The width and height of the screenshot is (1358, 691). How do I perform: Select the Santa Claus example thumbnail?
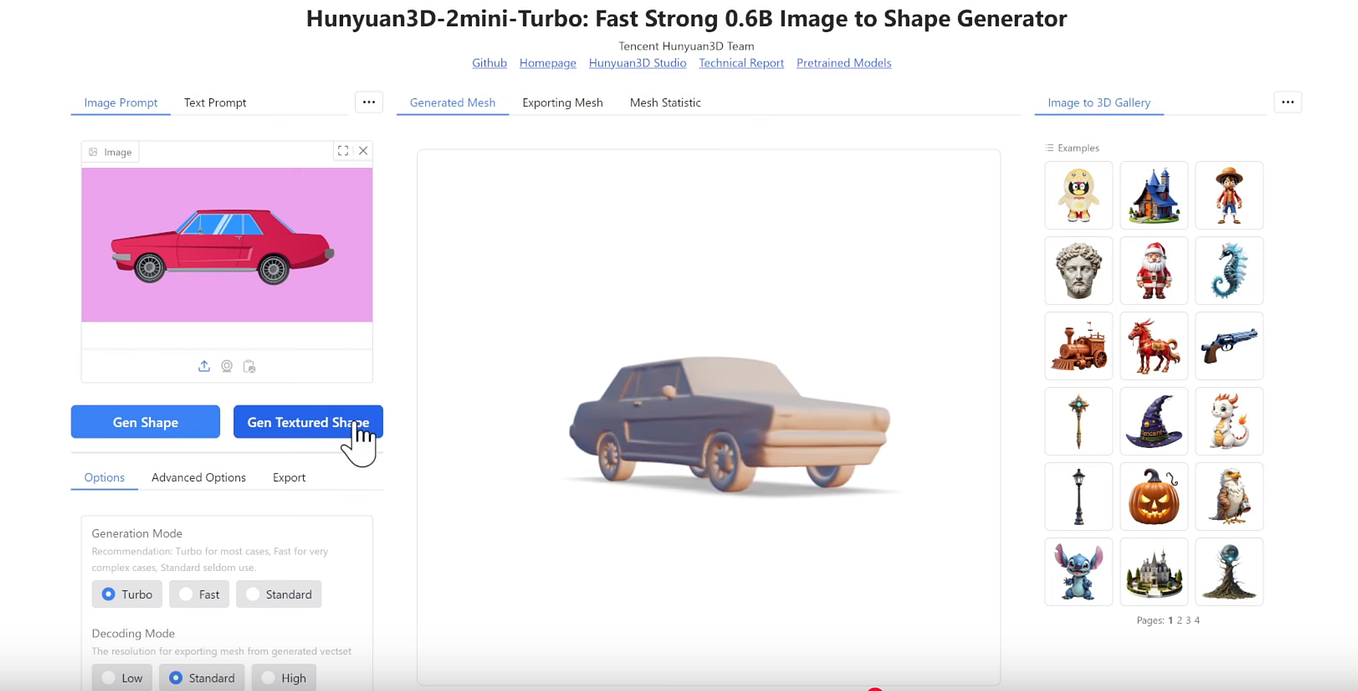[x=1153, y=270]
